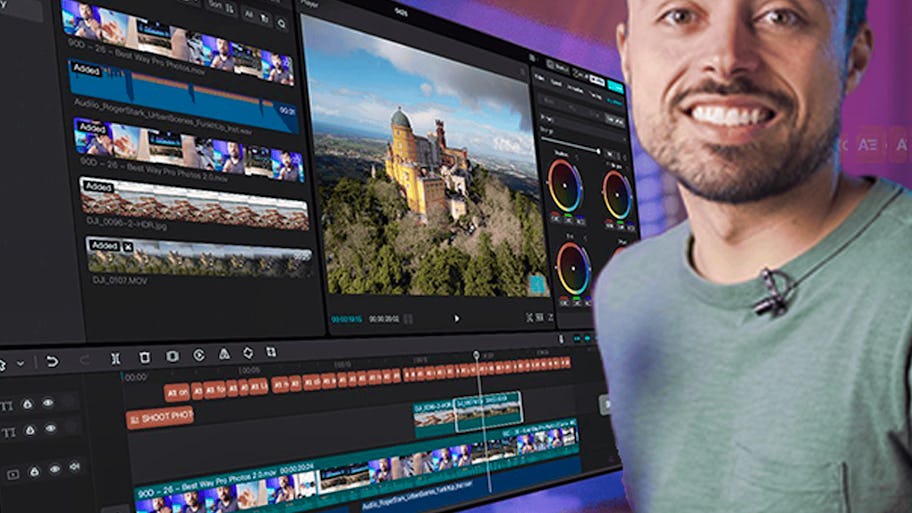Screen dimensions: 912x513
Task: Click the filter icon beside All
Action: click(x=263, y=19)
